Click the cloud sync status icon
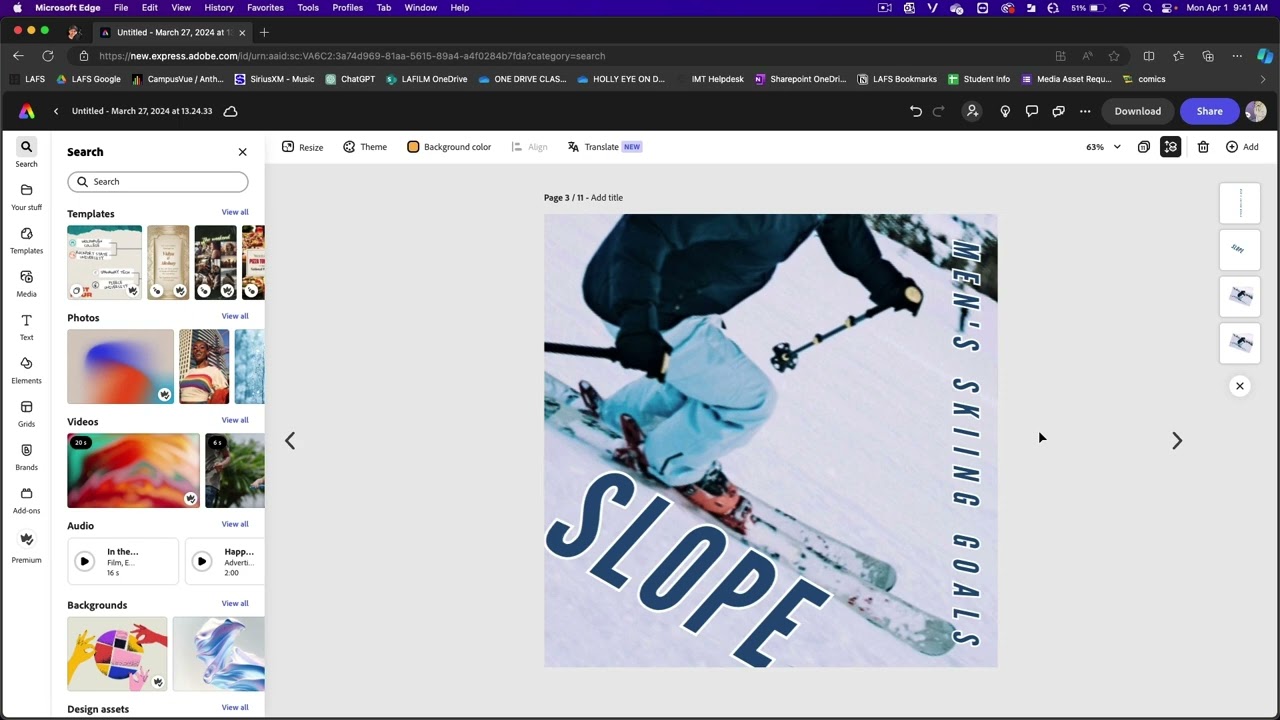Image resolution: width=1280 pixels, height=720 pixels. (230, 111)
